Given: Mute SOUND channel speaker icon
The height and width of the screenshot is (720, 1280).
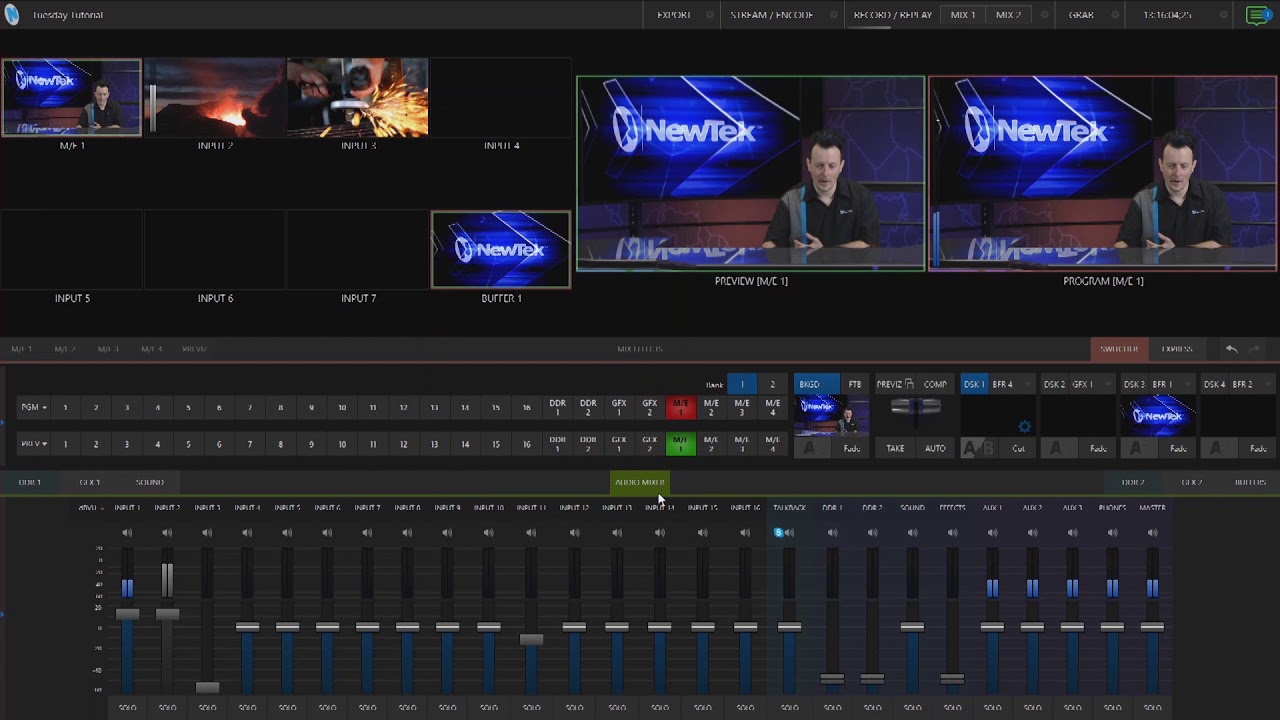Looking at the screenshot, I should [912, 533].
